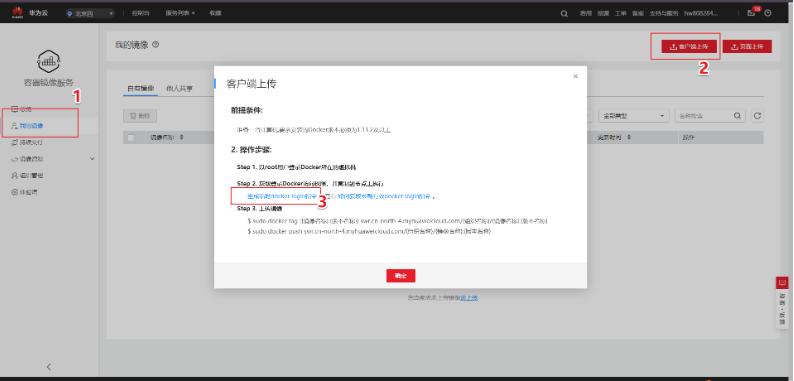
Task: Select 我的镜像 in the left sidebar
Action: click(28, 125)
